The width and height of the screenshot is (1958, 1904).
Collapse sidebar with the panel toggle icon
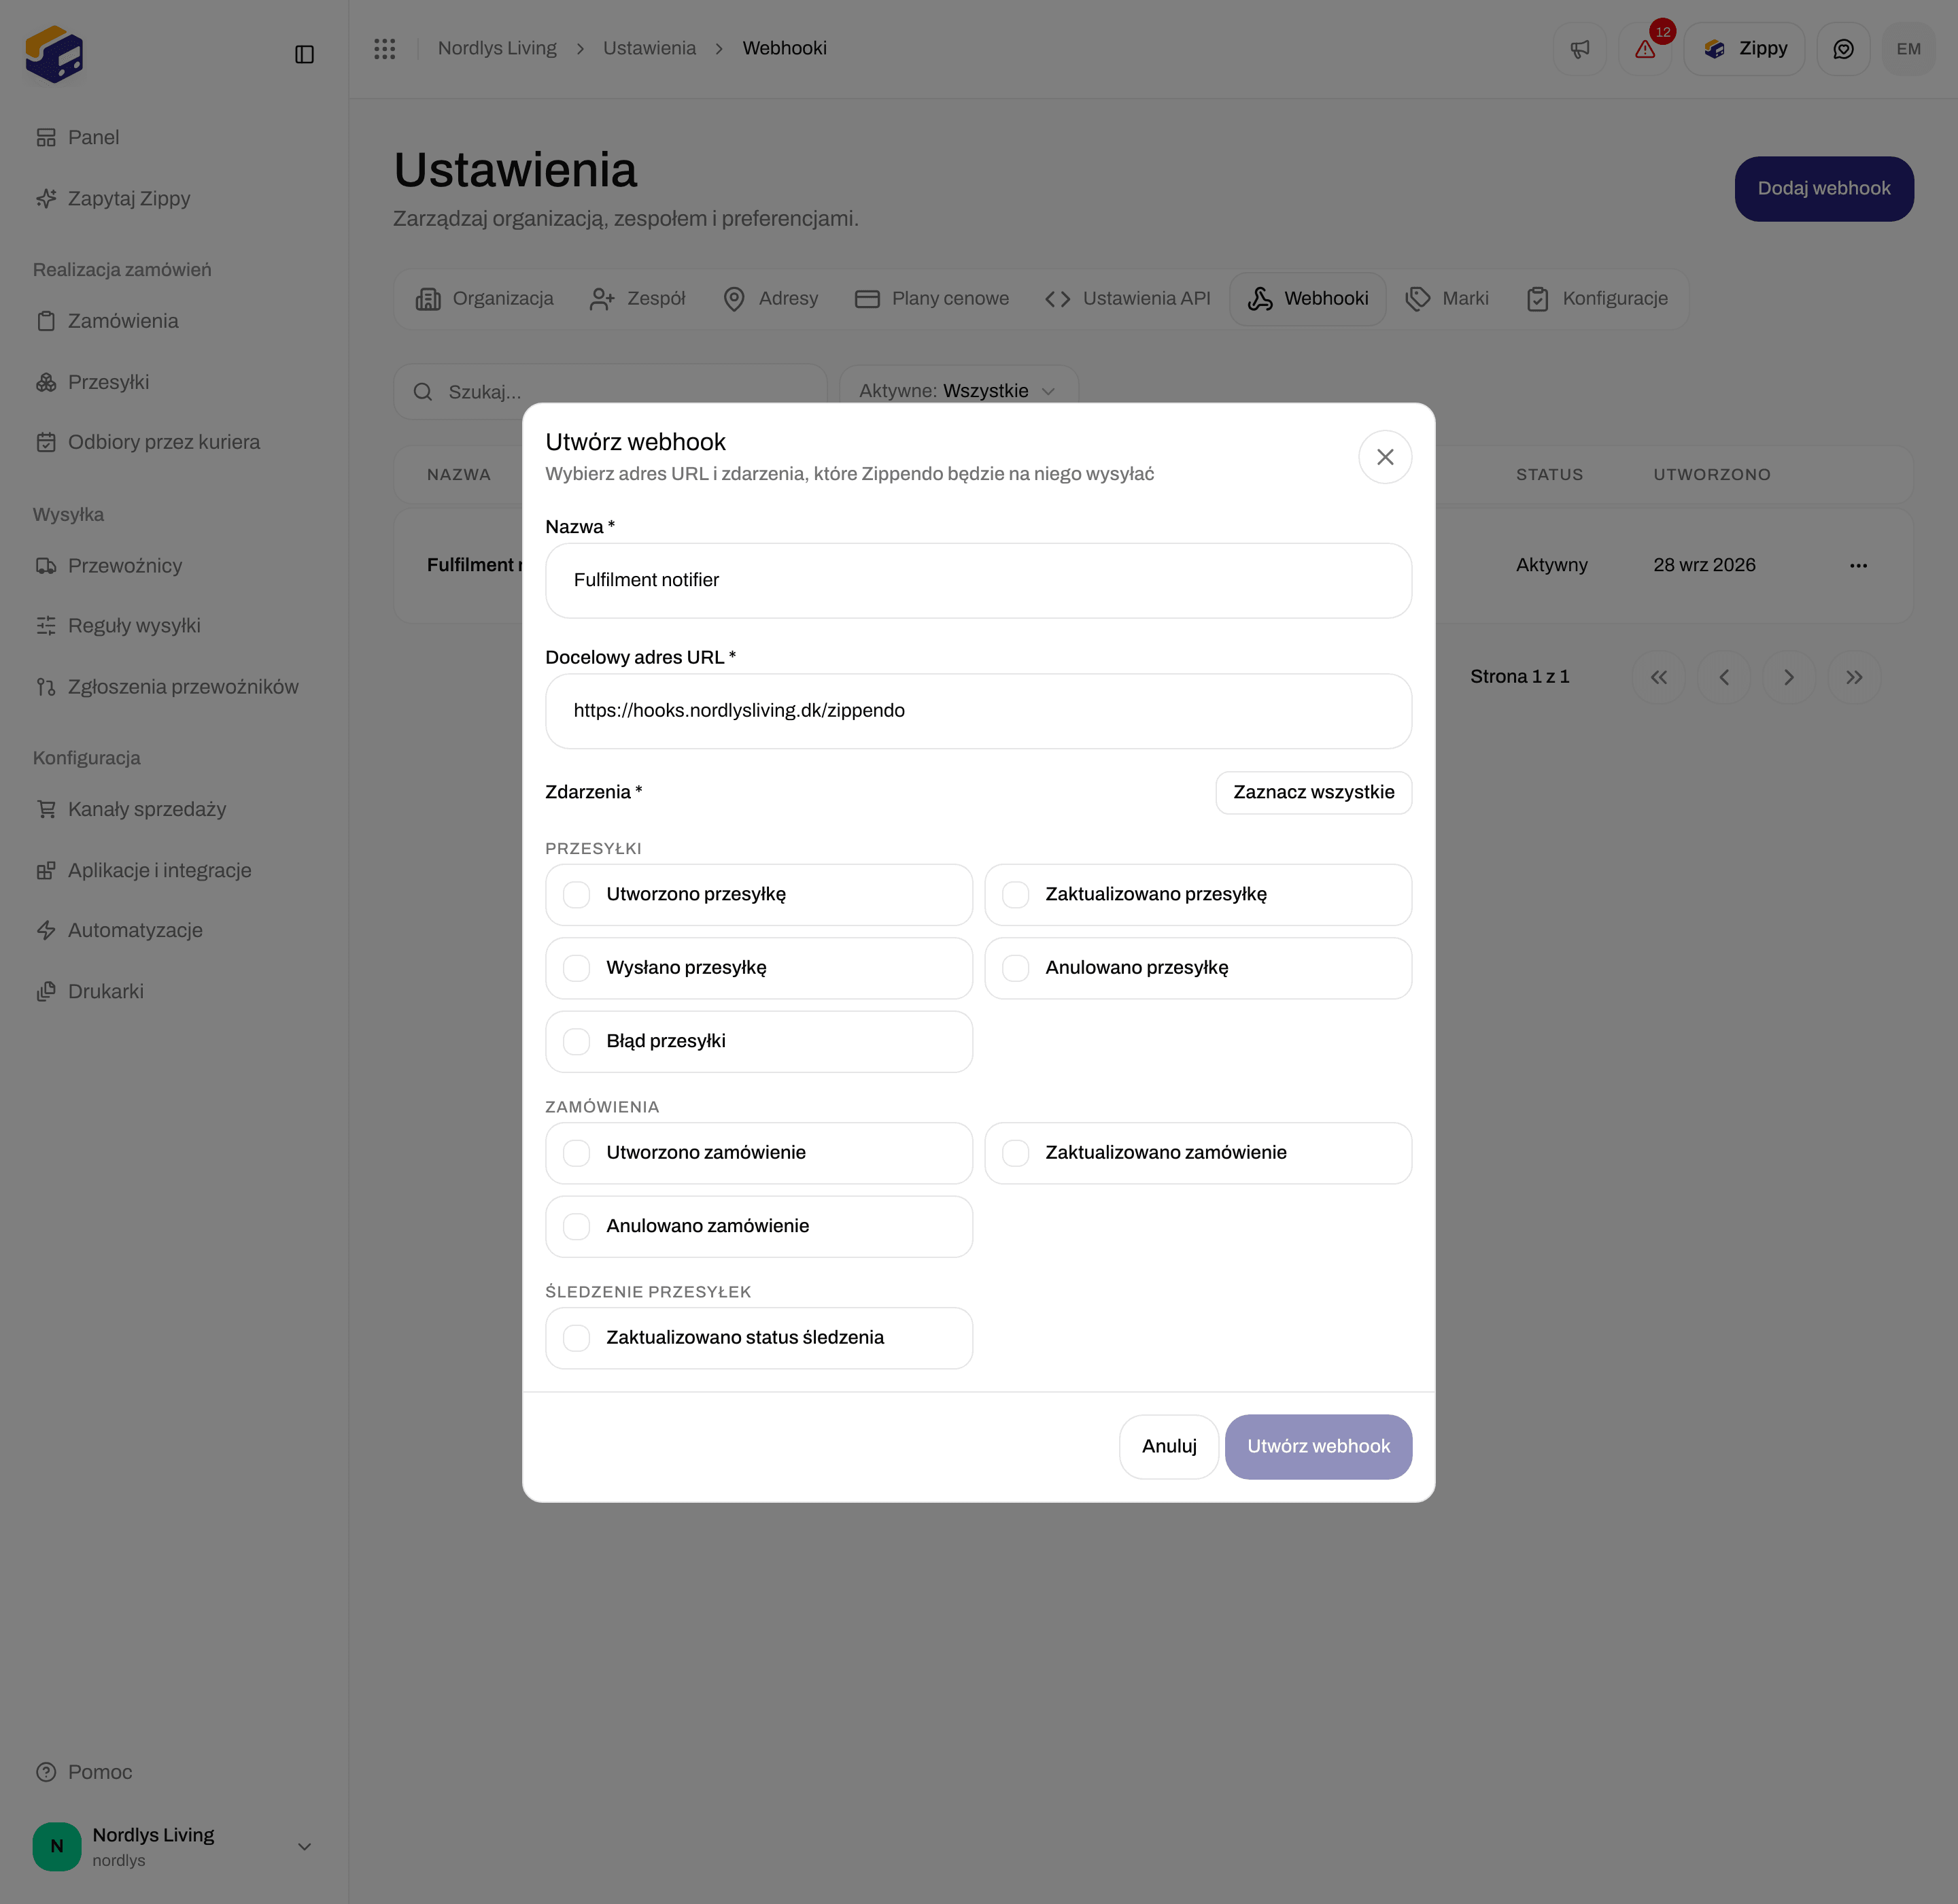click(x=305, y=54)
